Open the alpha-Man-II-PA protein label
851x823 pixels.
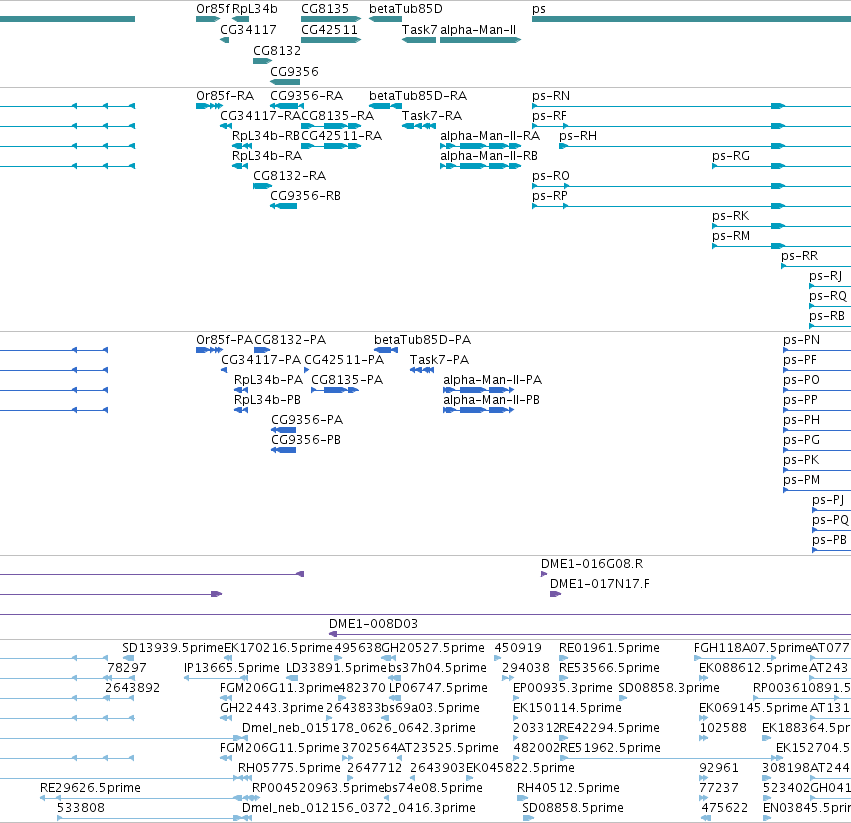pos(492,380)
